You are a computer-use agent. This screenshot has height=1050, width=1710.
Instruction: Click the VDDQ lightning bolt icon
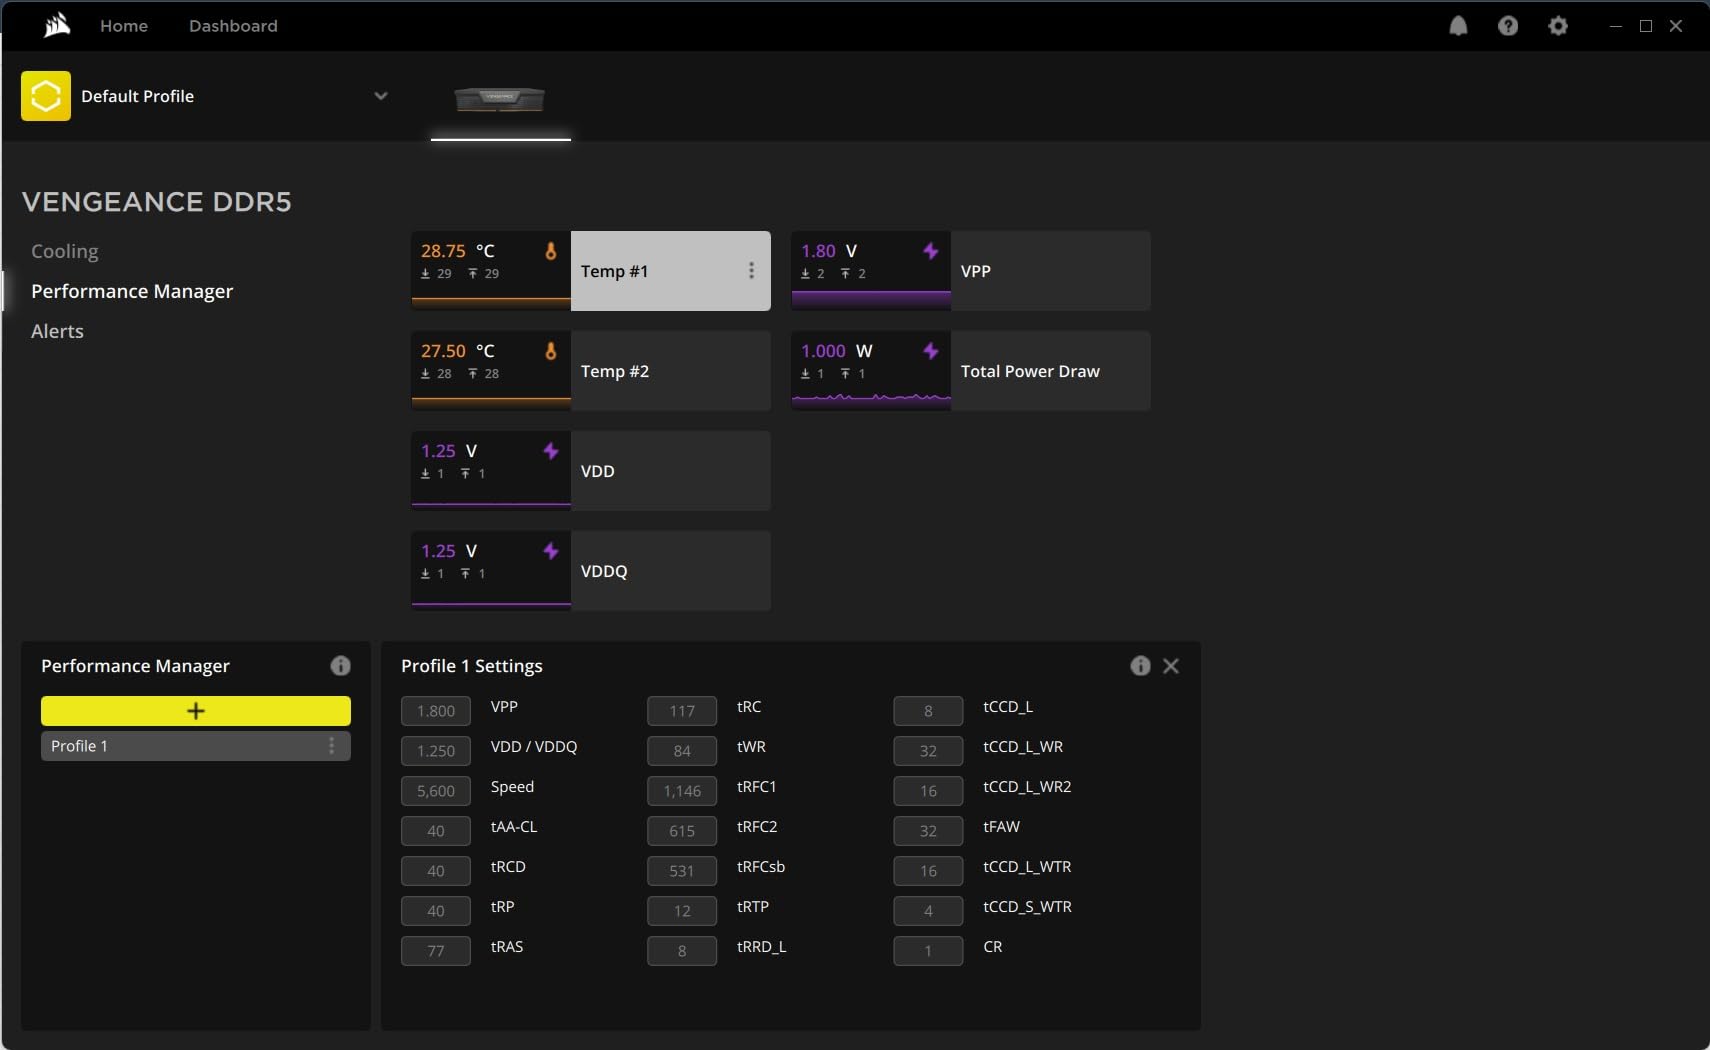[x=550, y=551]
